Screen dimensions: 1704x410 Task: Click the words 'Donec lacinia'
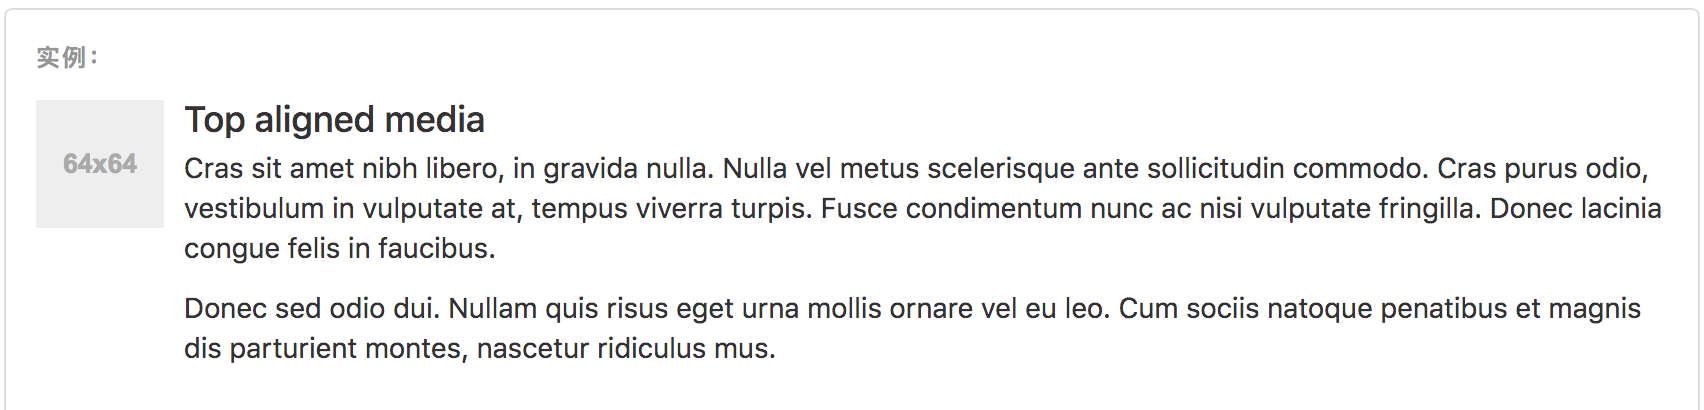(x=1576, y=209)
